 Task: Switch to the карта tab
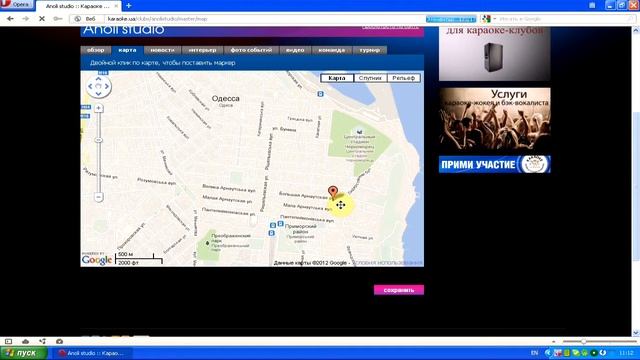[127, 50]
